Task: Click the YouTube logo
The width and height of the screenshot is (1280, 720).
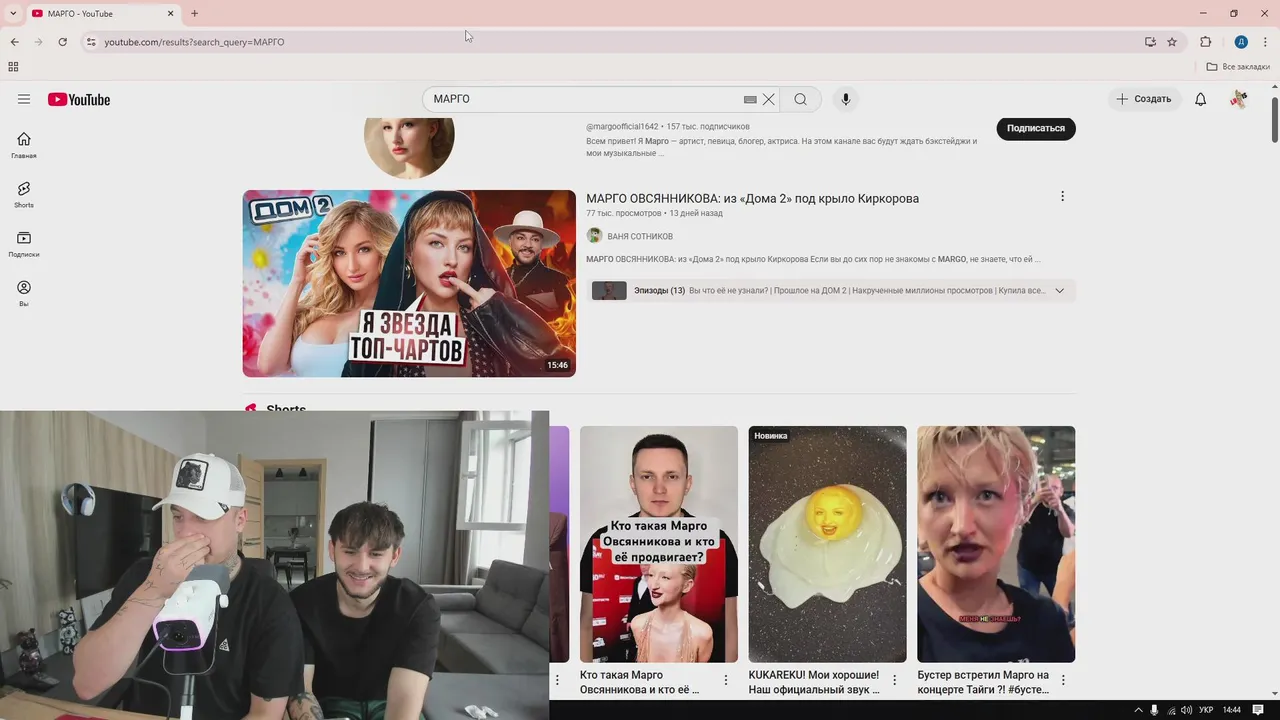Action: coord(79,99)
